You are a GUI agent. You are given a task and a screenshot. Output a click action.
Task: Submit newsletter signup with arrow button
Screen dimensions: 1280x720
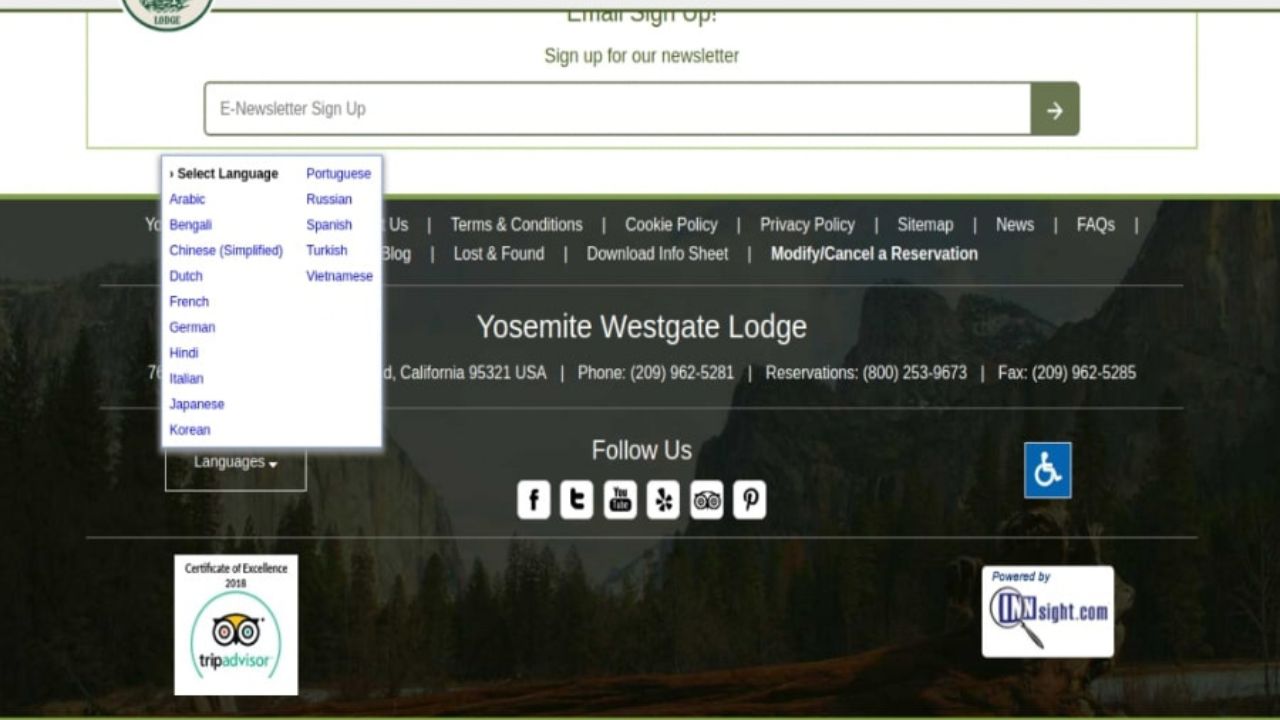(1055, 109)
